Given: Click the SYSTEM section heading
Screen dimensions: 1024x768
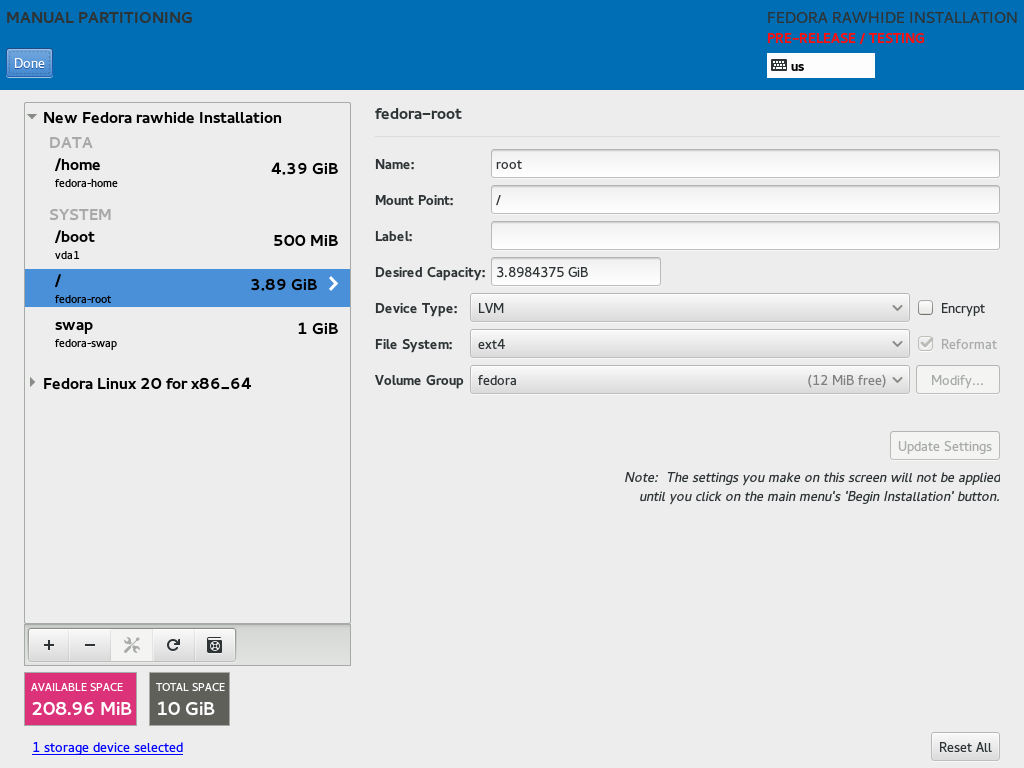Looking at the screenshot, I should tap(80, 214).
